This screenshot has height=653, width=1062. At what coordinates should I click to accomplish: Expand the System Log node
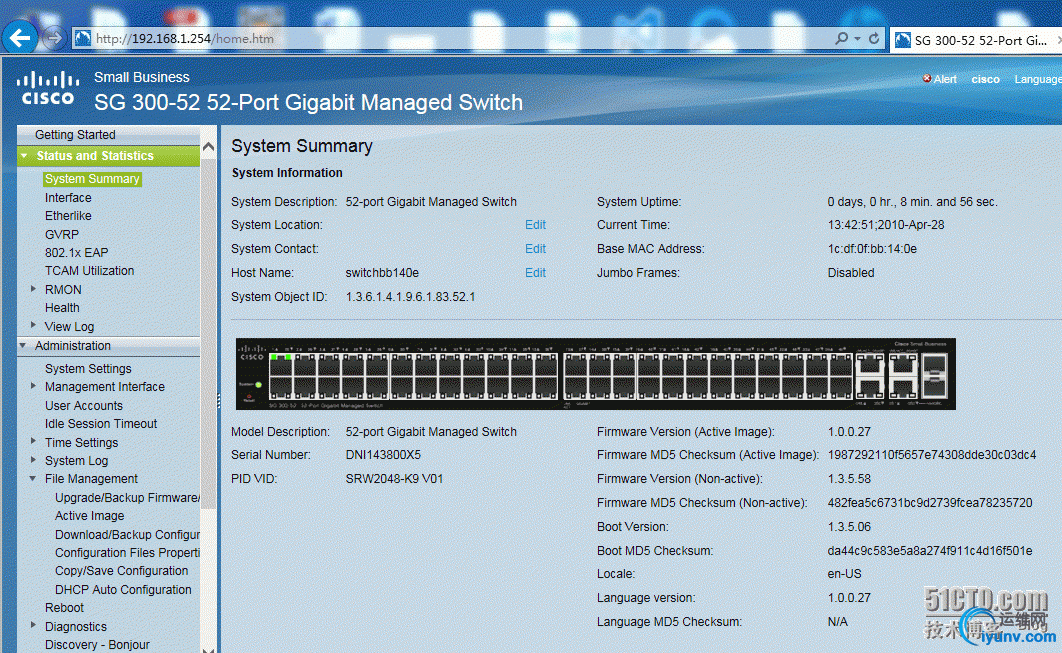click(33, 460)
